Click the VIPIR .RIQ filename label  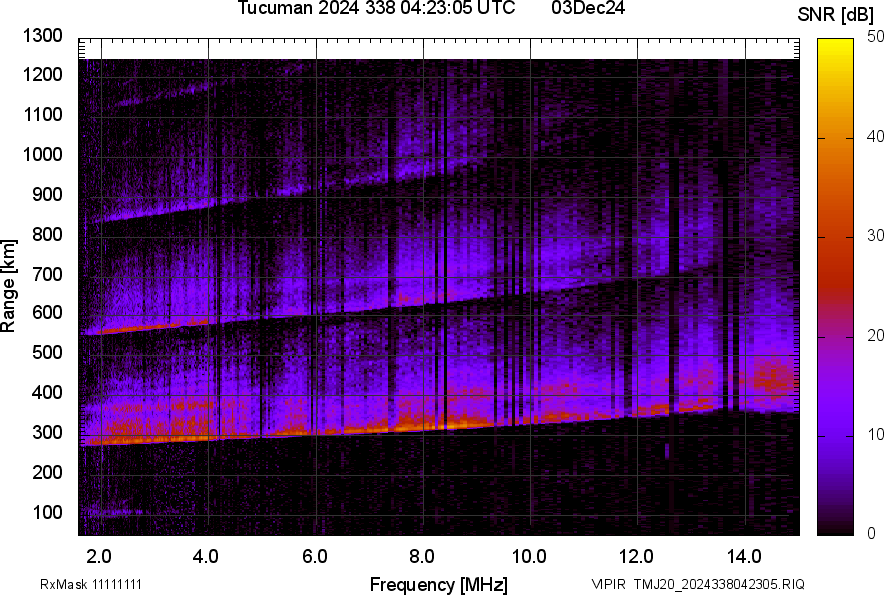tap(697, 584)
